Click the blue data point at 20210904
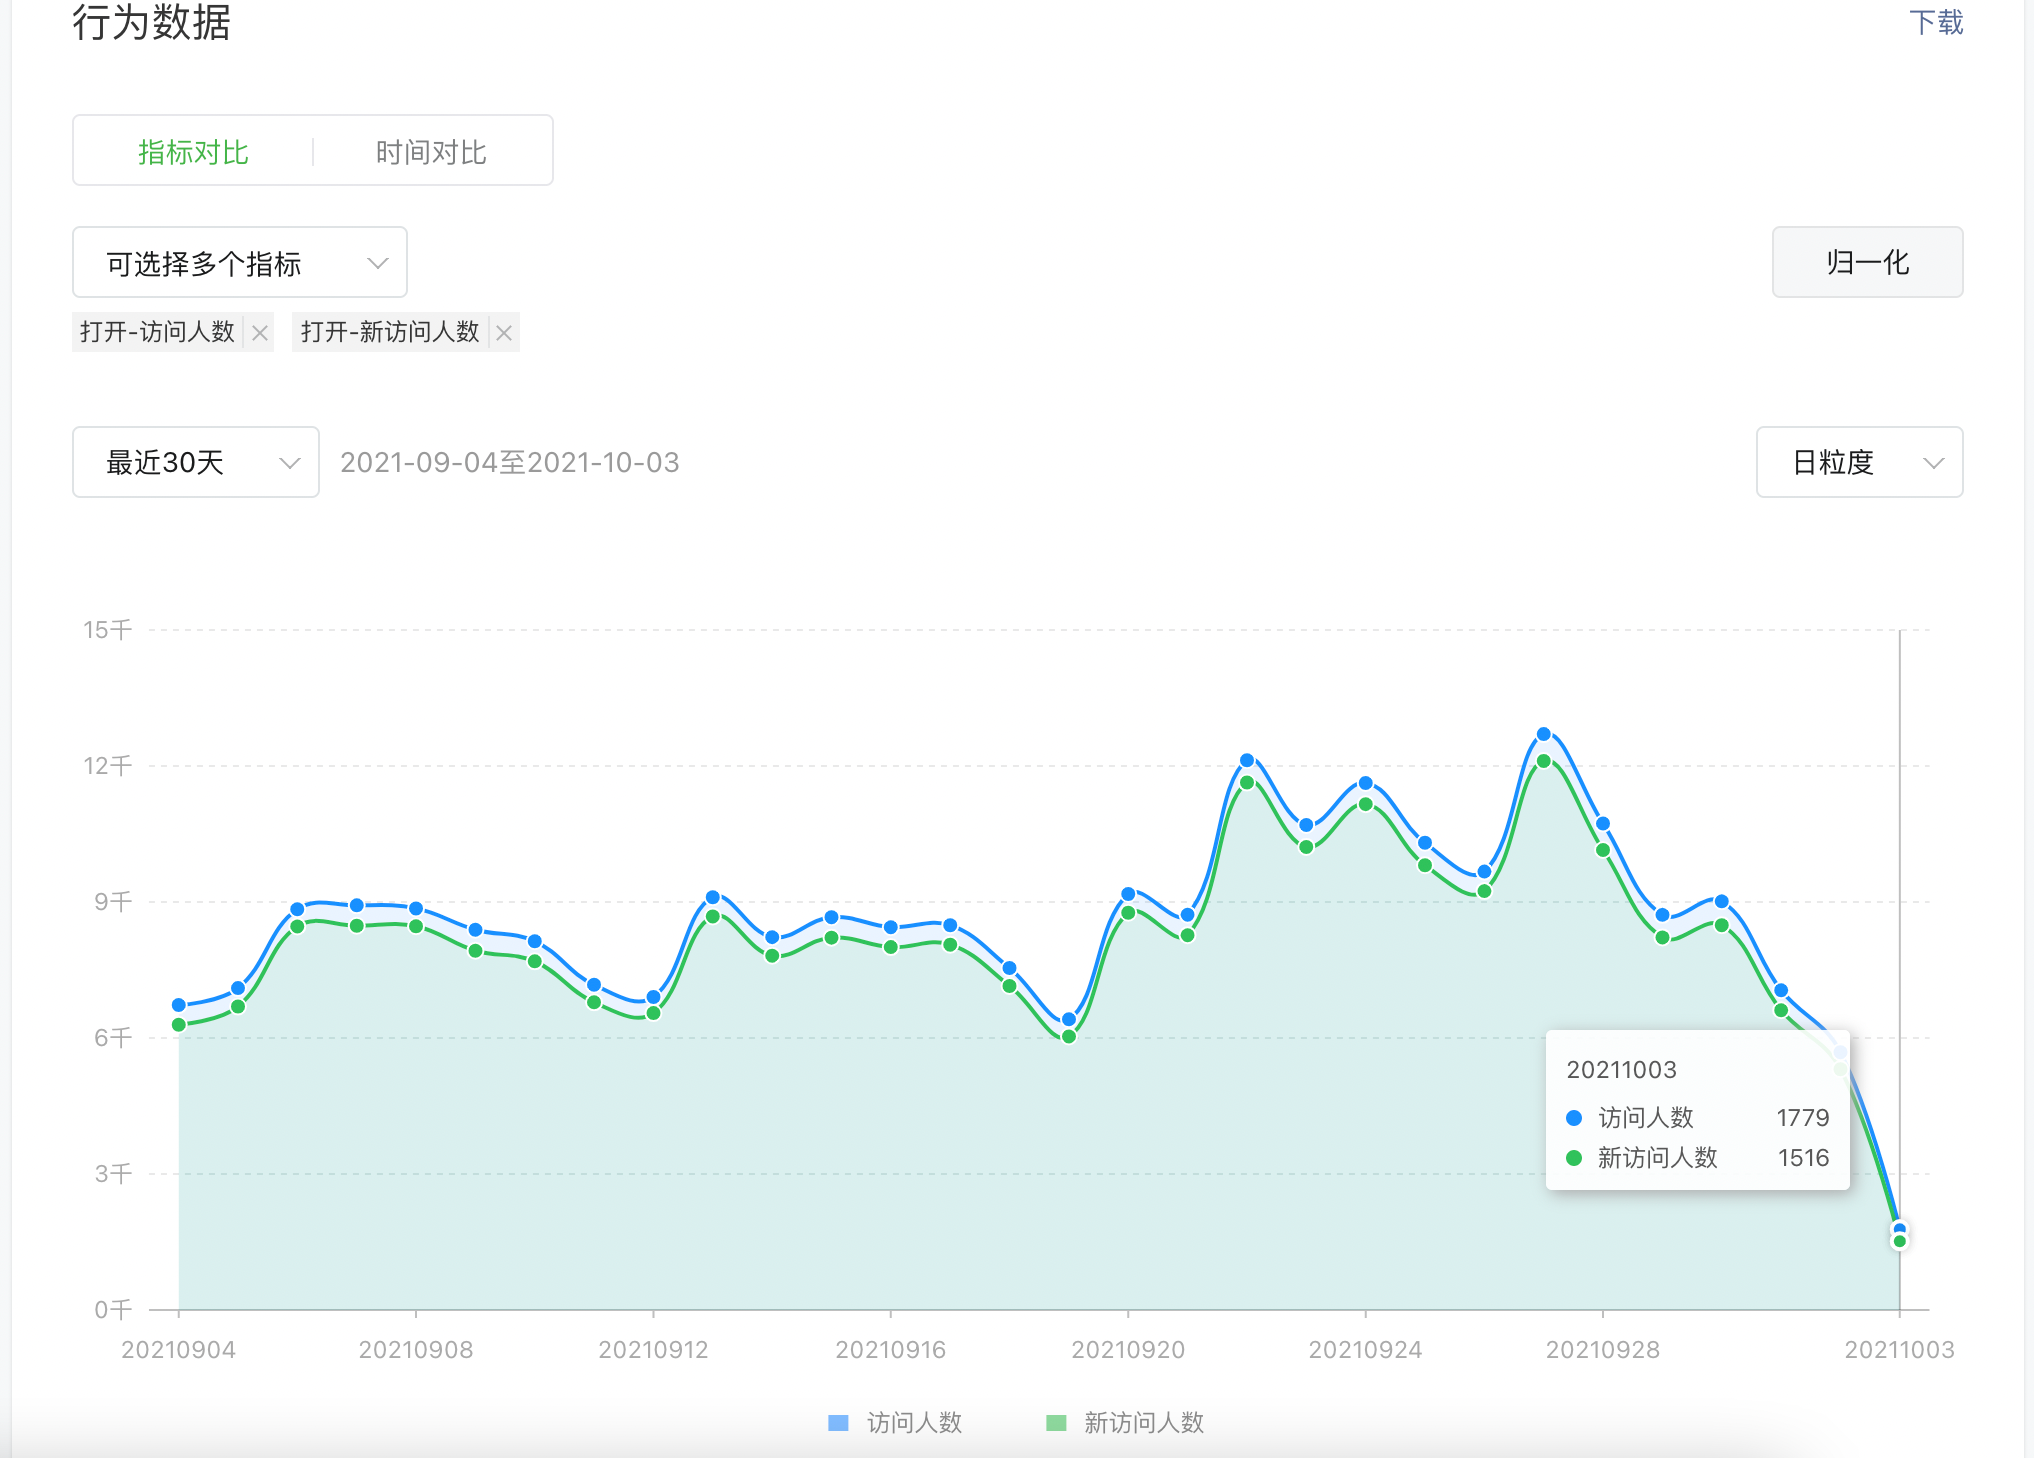2034x1458 pixels. coord(179,1005)
